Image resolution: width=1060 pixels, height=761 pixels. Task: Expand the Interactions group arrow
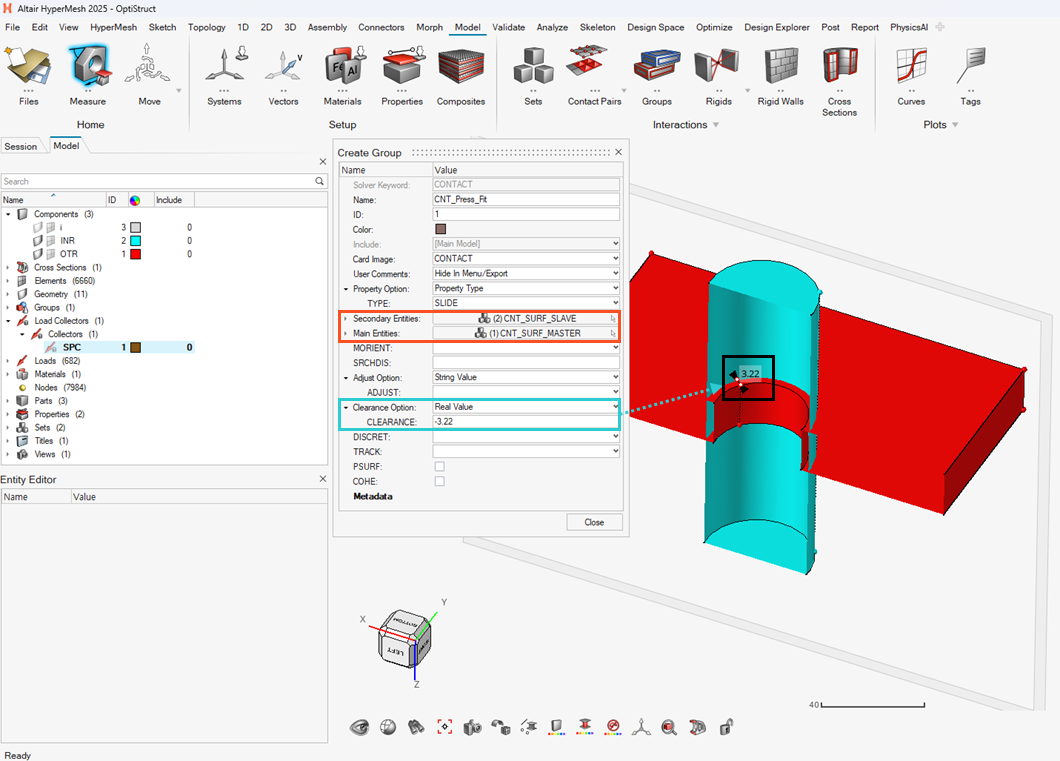(x=716, y=125)
